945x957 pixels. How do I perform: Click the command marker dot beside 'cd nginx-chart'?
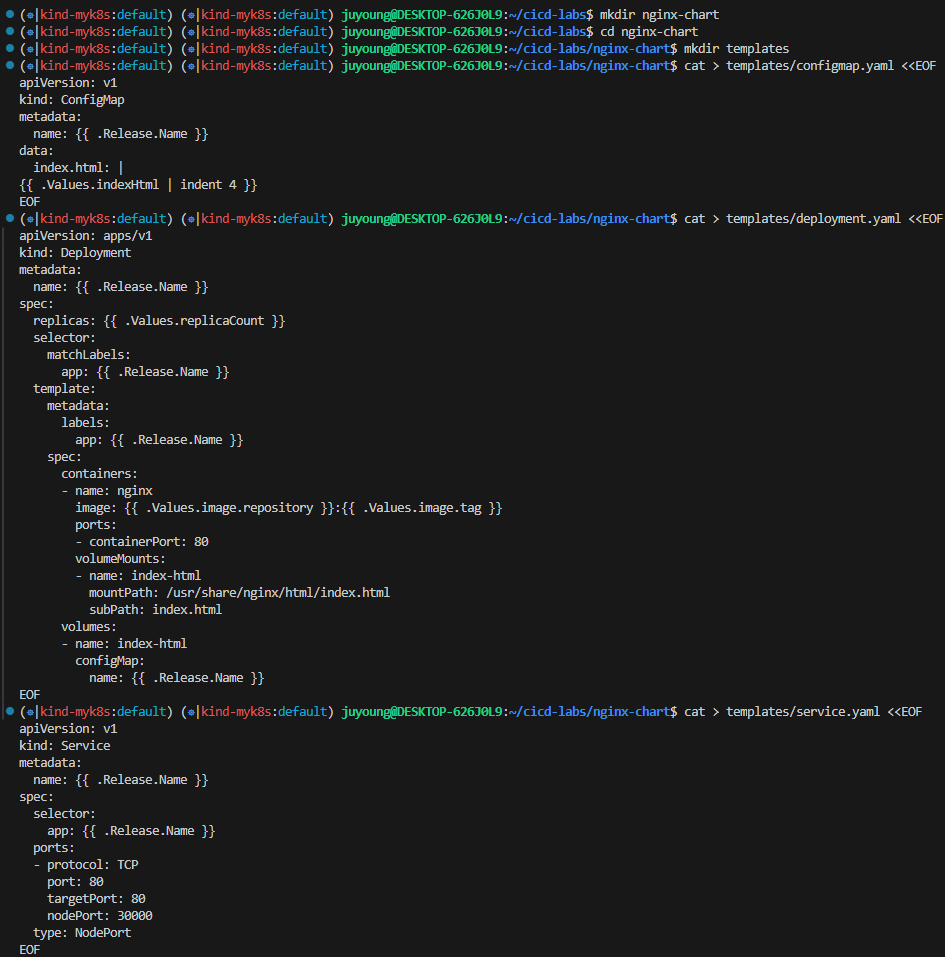(x=10, y=31)
